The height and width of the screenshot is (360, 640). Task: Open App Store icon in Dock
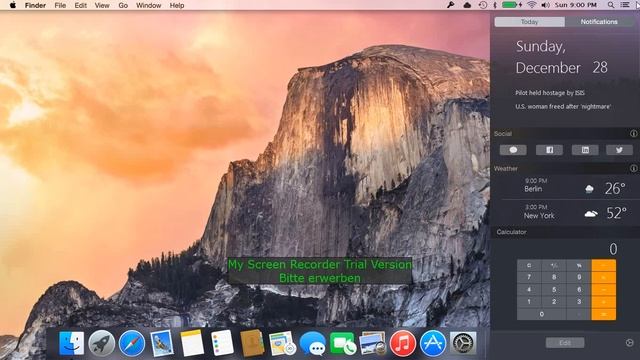coord(433,343)
